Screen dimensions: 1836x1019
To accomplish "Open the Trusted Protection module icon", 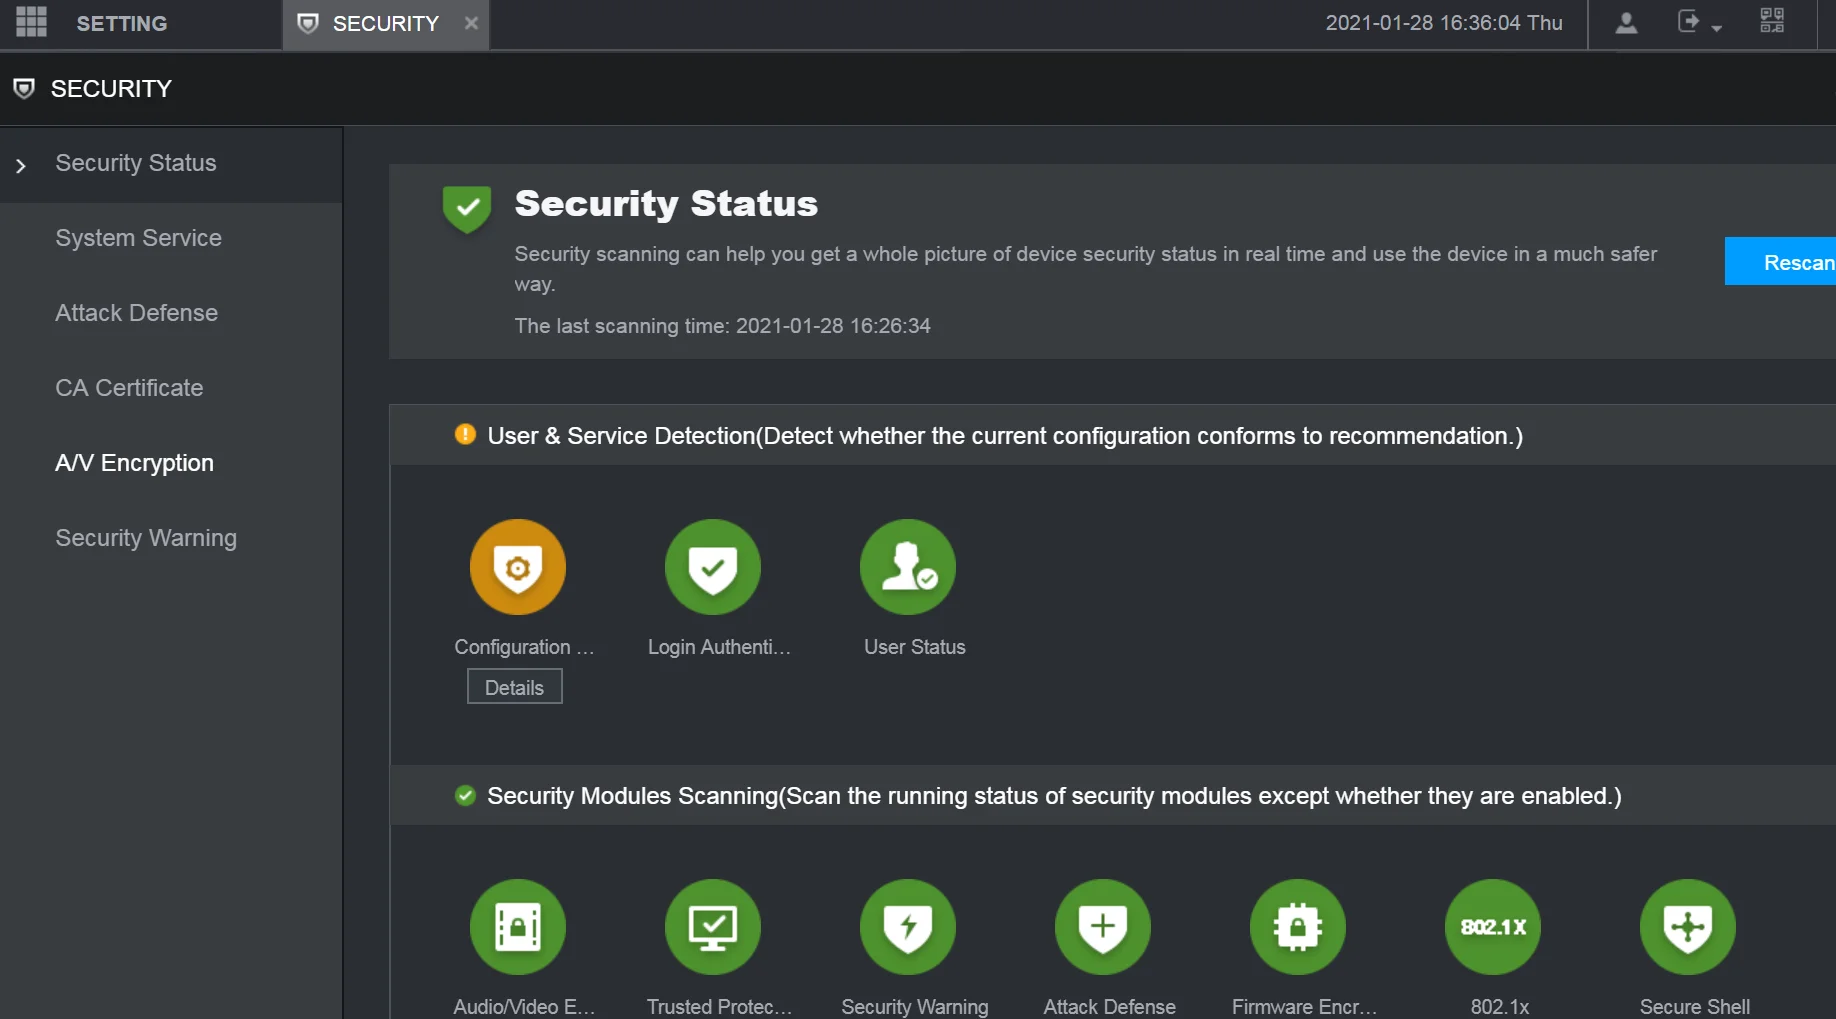I will tap(713, 927).
